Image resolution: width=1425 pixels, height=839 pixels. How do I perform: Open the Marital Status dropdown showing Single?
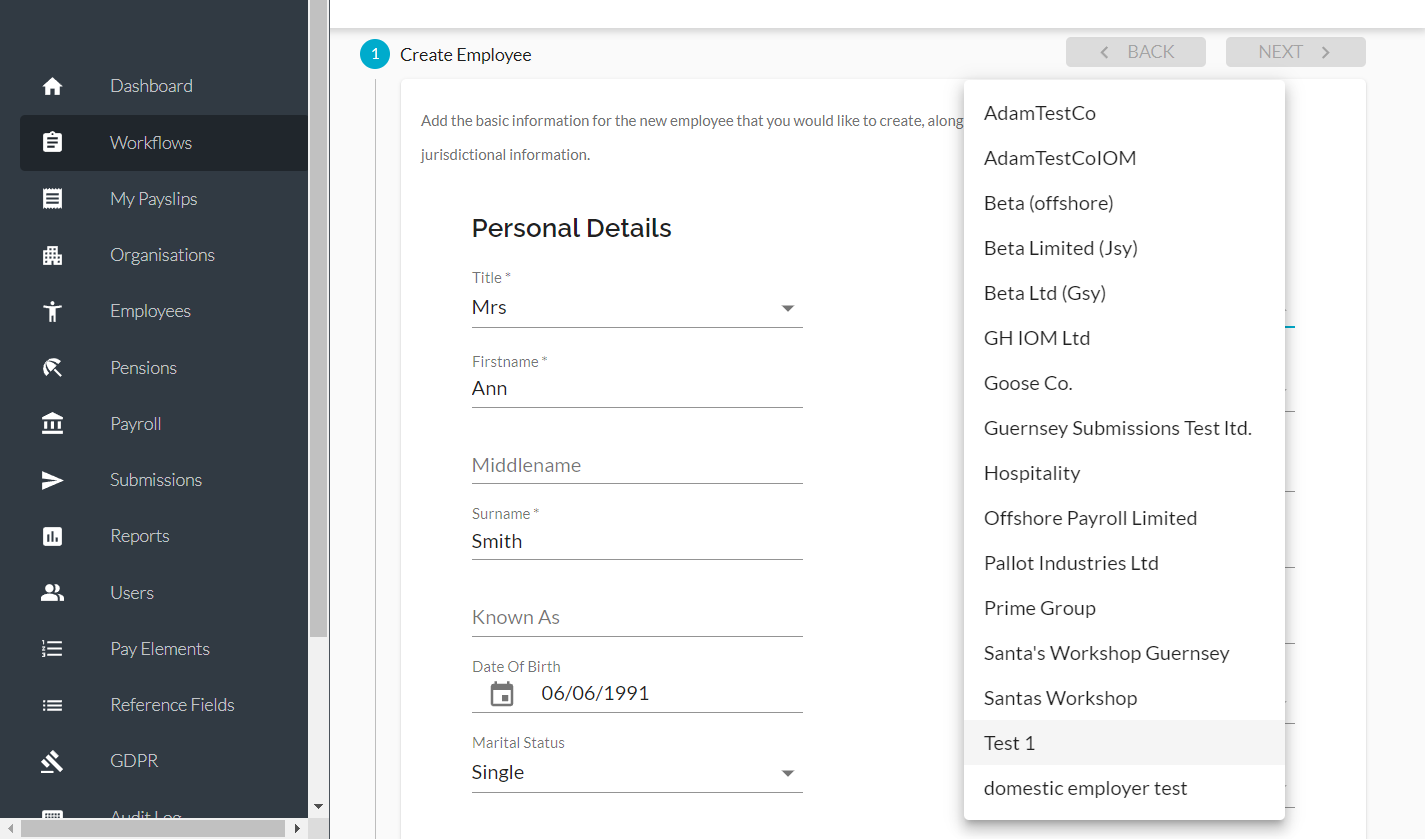(637, 773)
